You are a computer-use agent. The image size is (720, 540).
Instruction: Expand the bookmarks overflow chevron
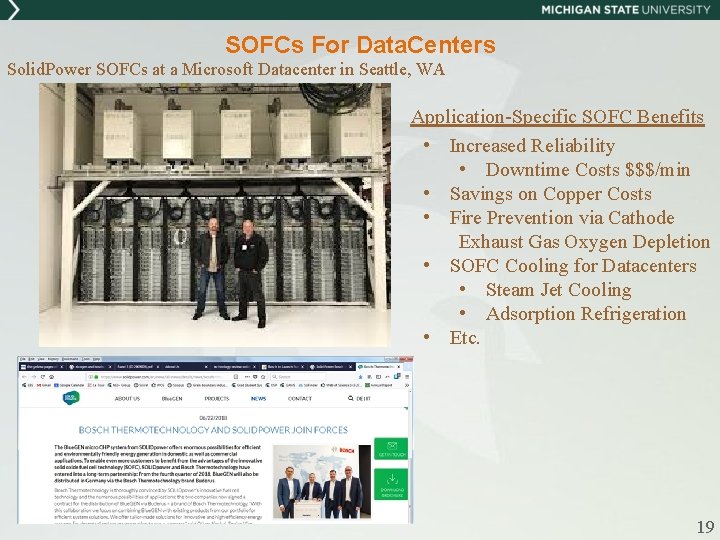[407, 385]
